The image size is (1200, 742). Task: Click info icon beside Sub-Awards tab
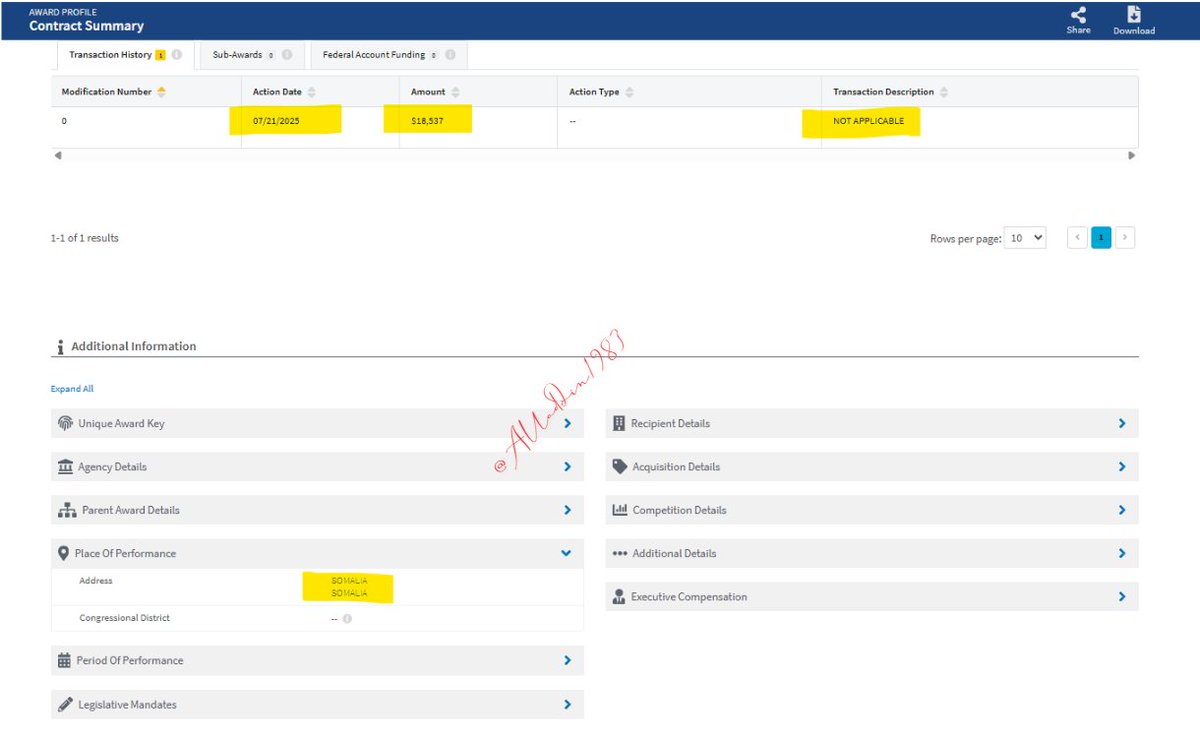pyautogui.click(x=287, y=55)
